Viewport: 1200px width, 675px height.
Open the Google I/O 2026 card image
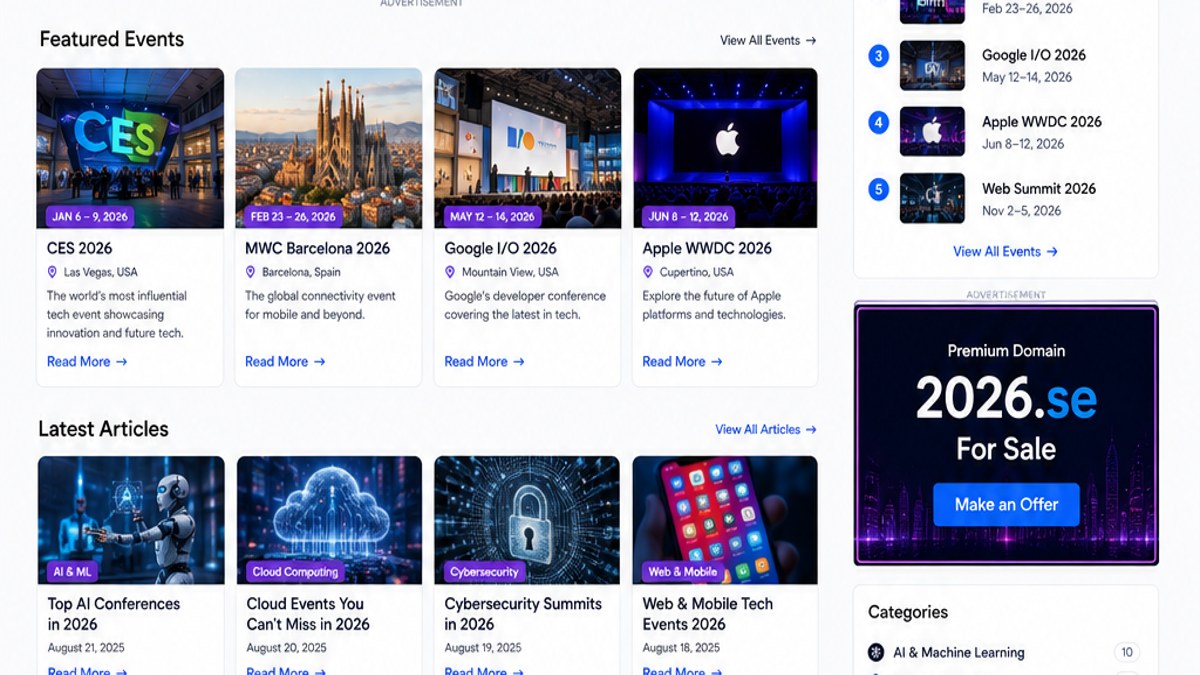[527, 148]
